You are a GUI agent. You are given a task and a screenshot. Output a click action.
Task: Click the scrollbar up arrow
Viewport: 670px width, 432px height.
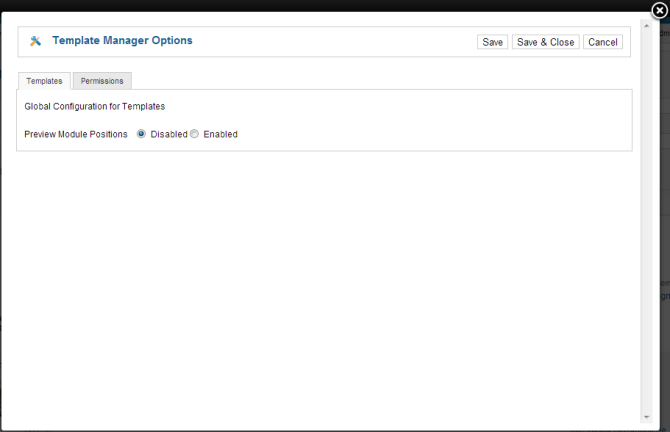click(647, 27)
